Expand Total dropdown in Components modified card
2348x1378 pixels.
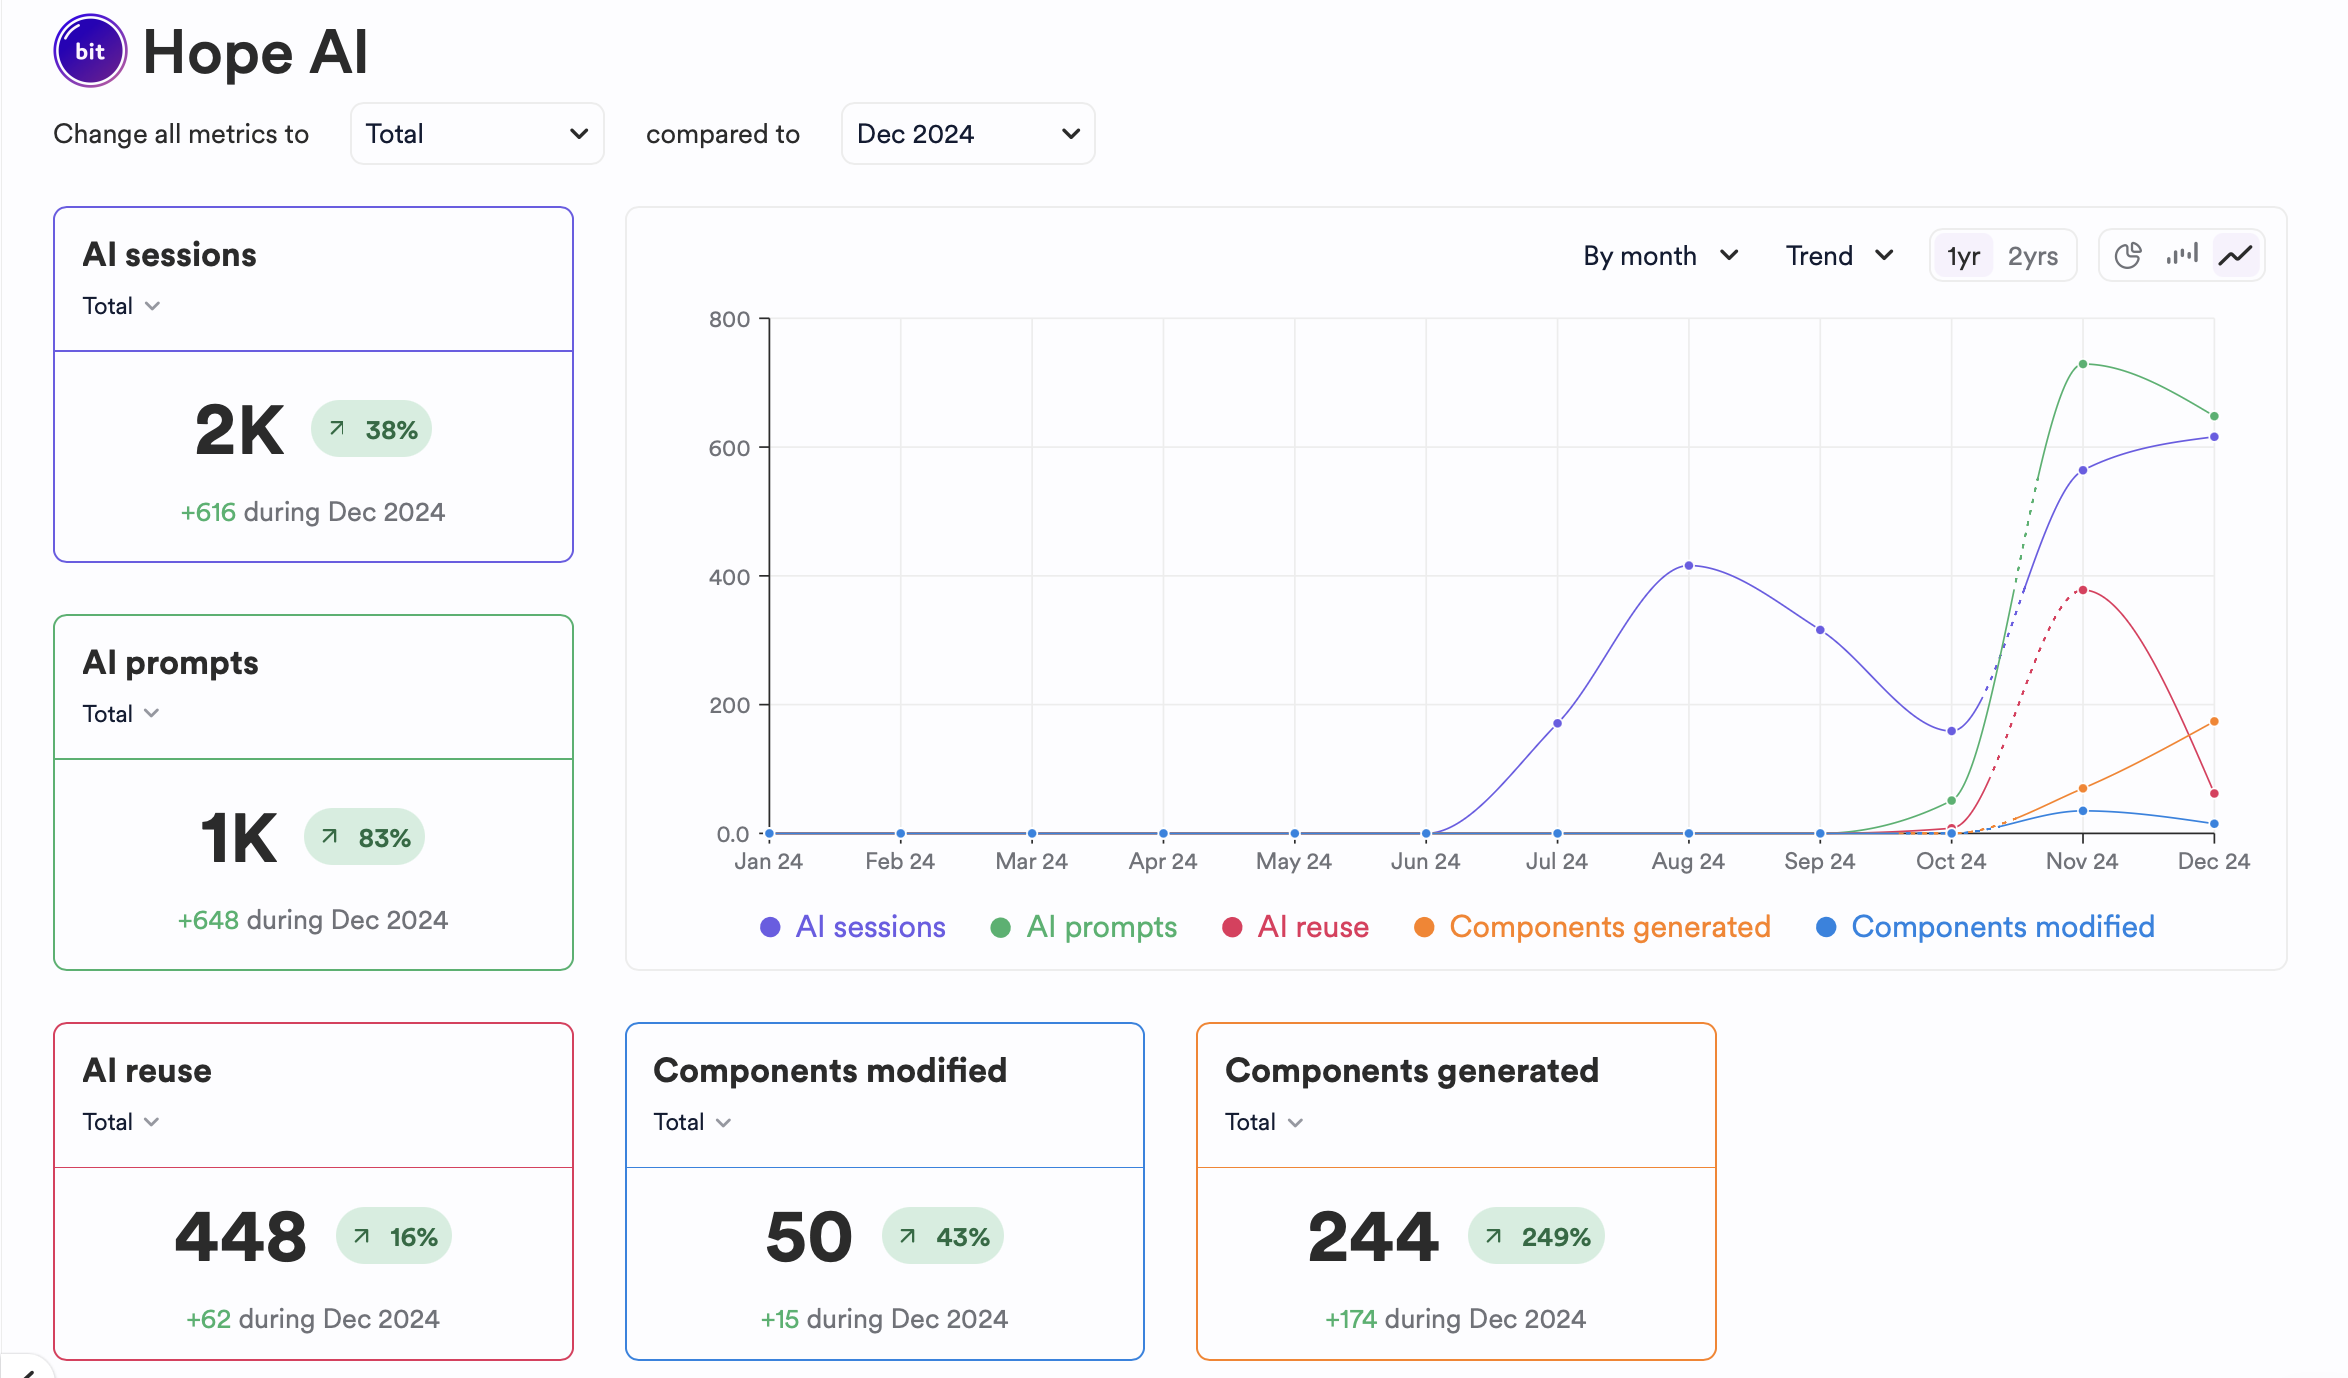(x=692, y=1122)
